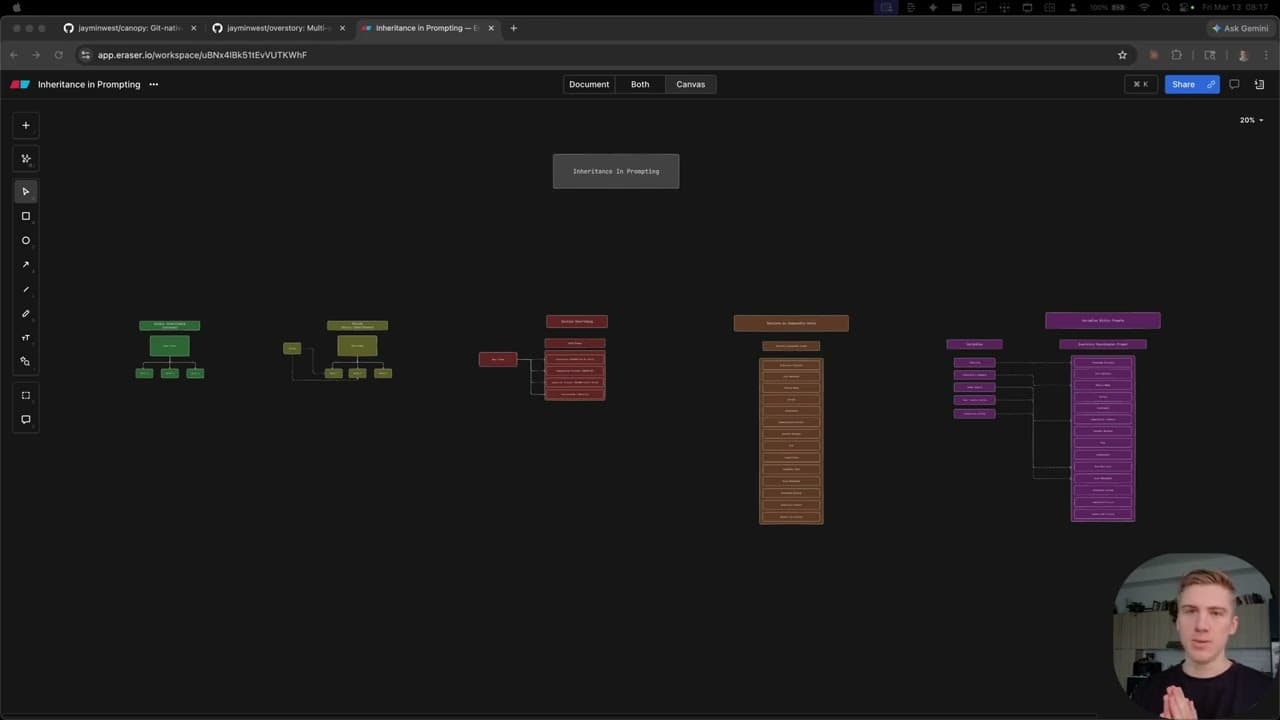Open the AI diagram generator tool
This screenshot has height=720, width=1280.
tap(26, 158)
